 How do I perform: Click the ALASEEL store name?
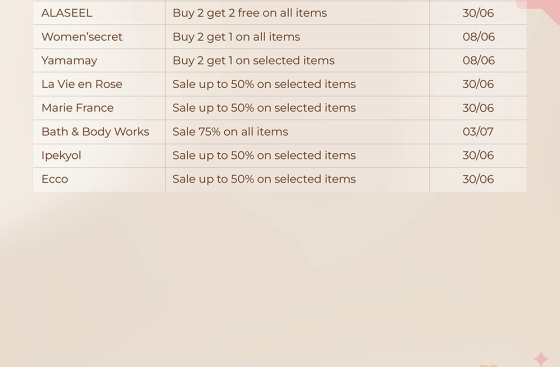(66, 13)
